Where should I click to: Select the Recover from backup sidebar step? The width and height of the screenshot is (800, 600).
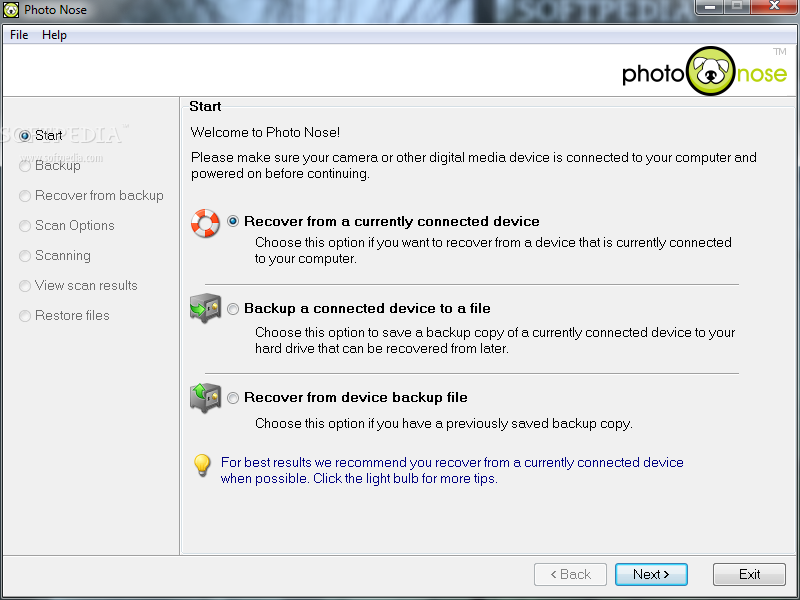[x=91, y=196]
